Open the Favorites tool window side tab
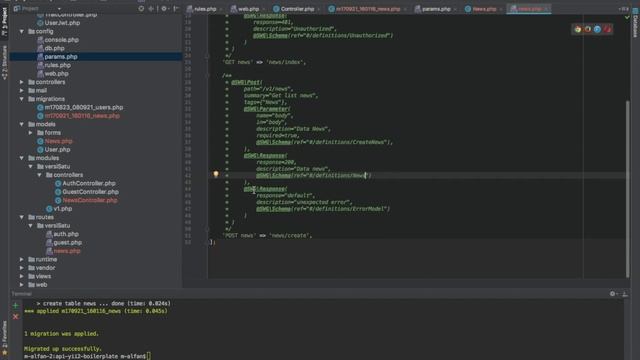640x360 pixels. pos(4,338)
